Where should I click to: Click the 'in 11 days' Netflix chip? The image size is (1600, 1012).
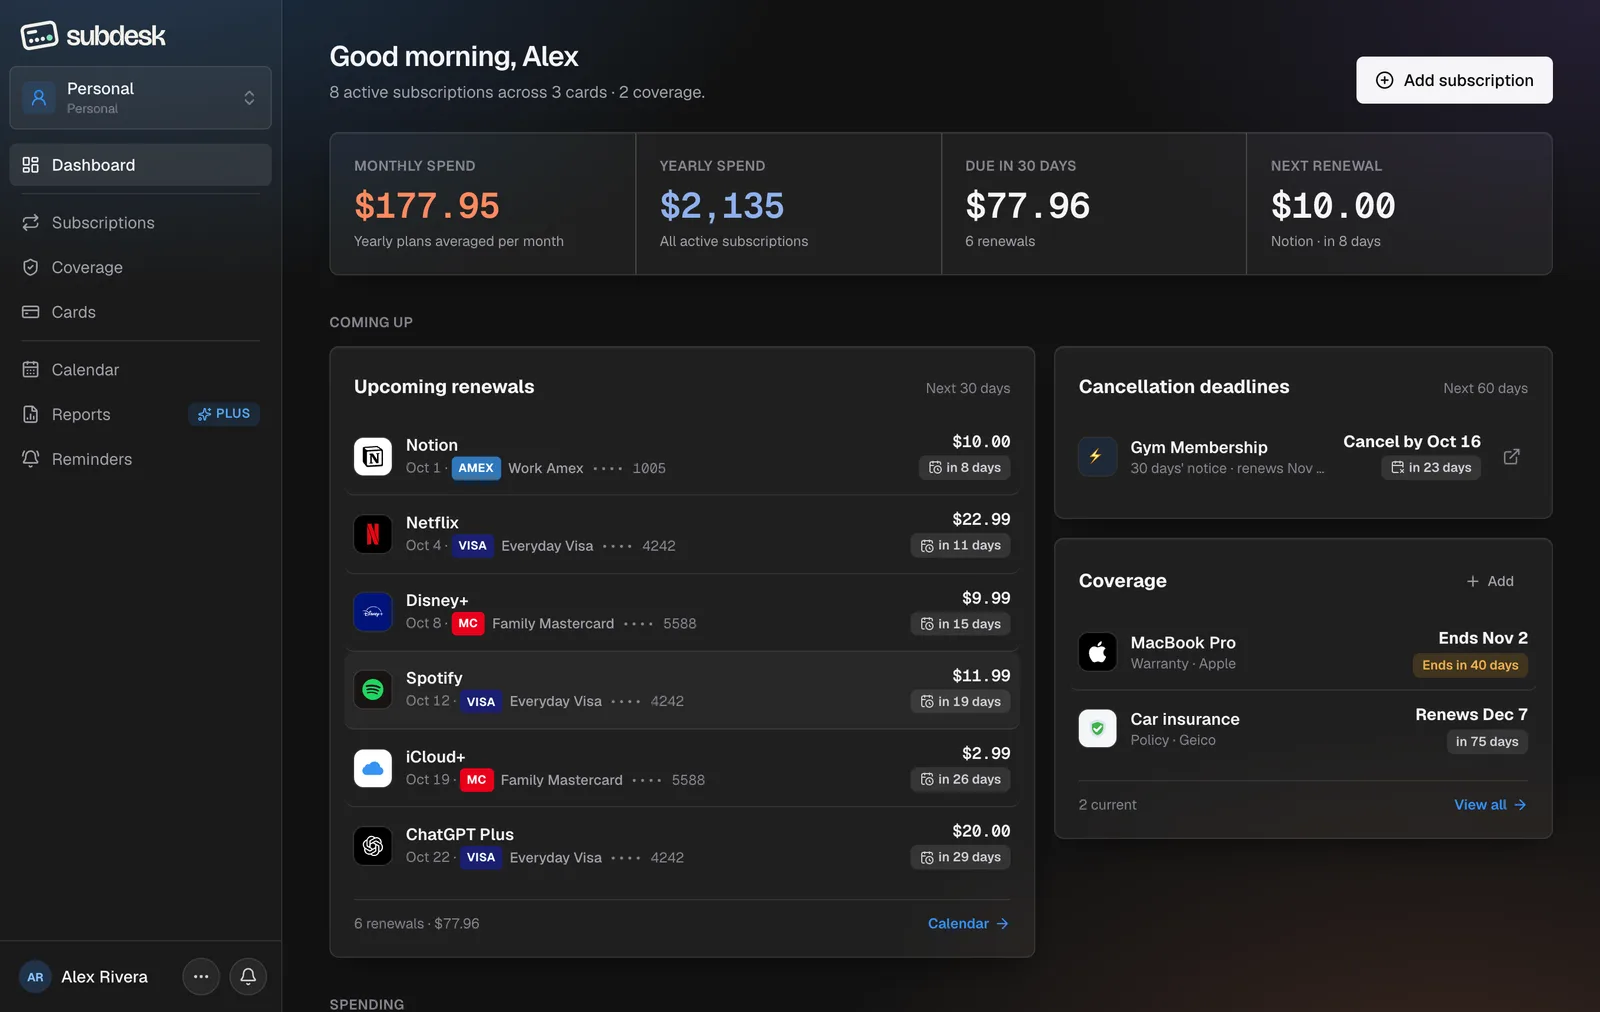point(960,546)
